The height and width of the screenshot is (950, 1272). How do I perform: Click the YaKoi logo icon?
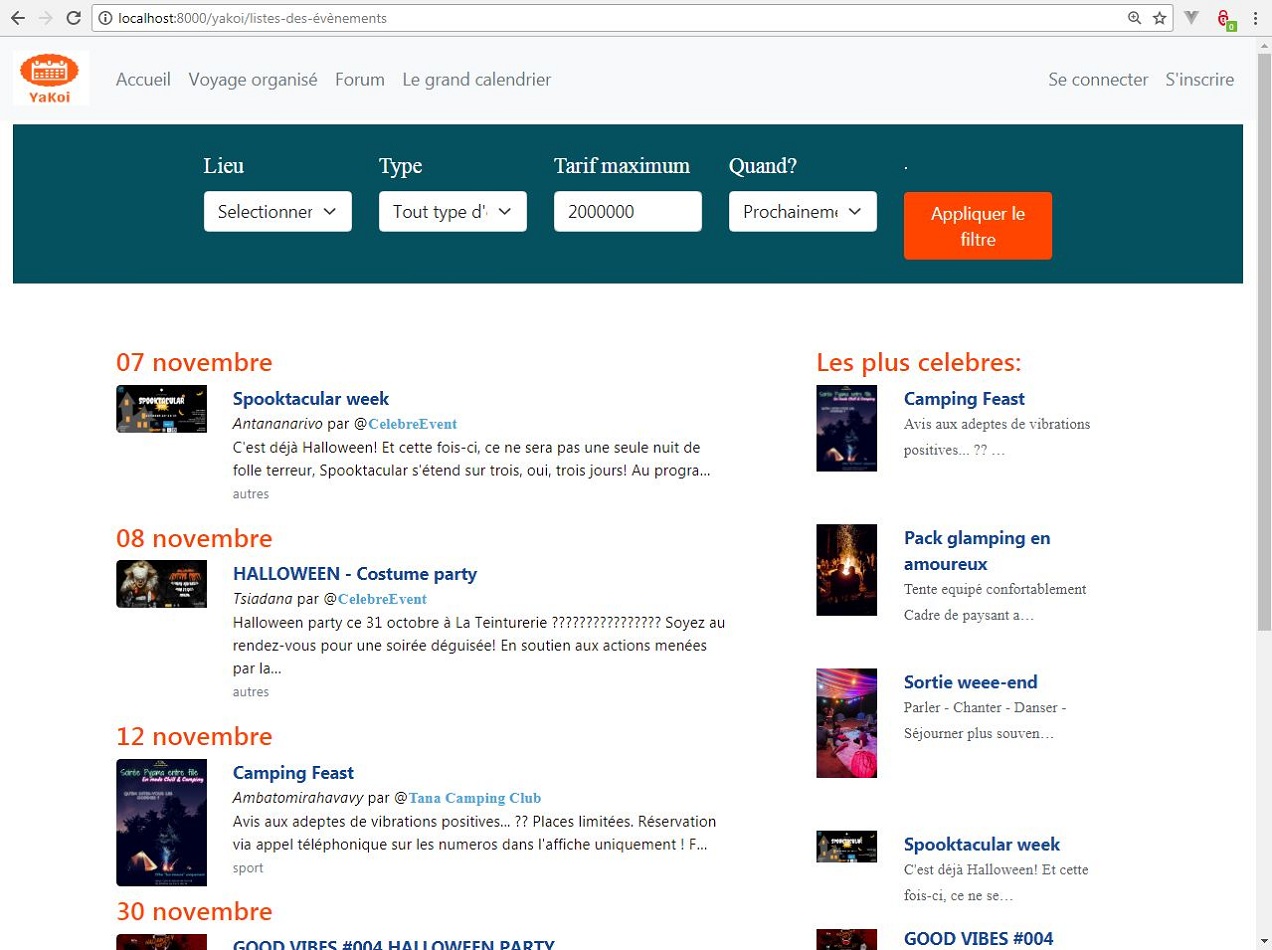(x=51, y=79)
